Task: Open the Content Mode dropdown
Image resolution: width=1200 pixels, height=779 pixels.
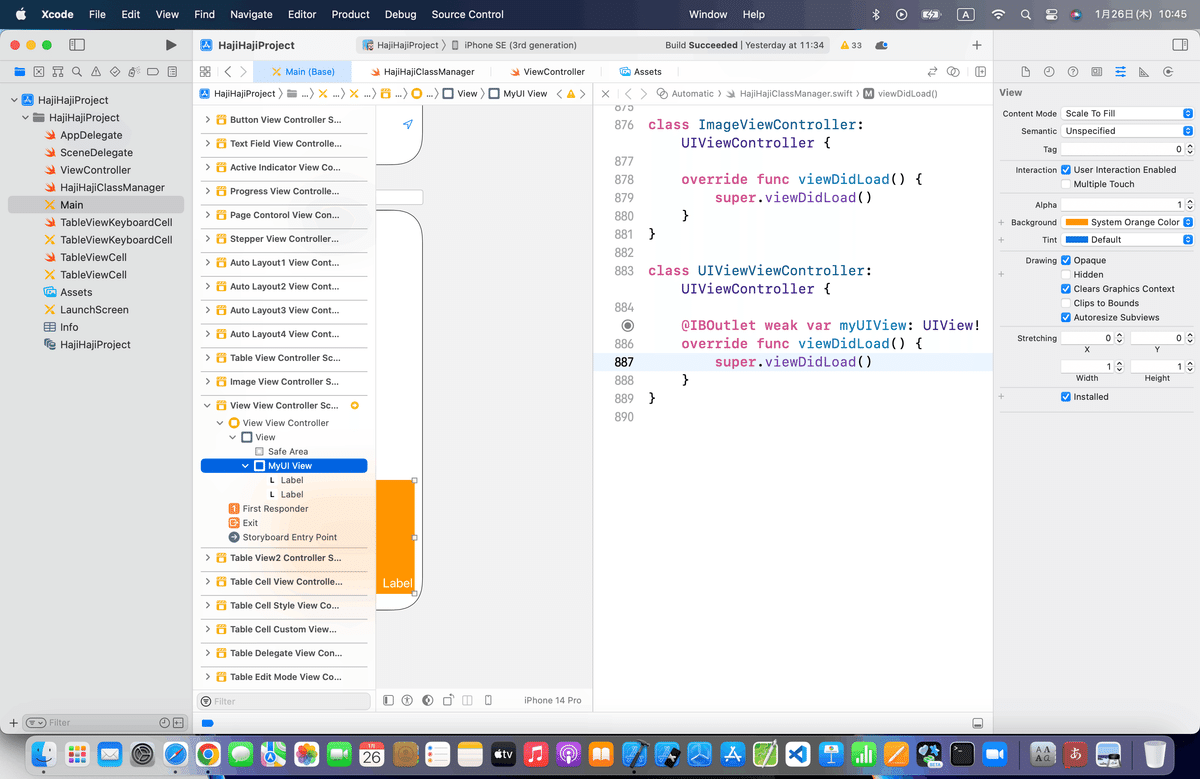Action: (1127, 114)
